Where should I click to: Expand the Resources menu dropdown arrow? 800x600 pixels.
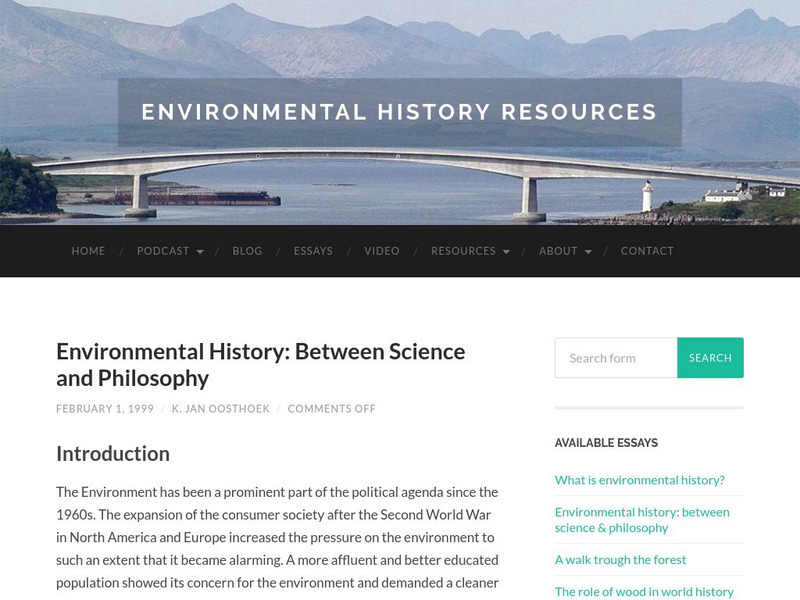(x=506, y=252)
